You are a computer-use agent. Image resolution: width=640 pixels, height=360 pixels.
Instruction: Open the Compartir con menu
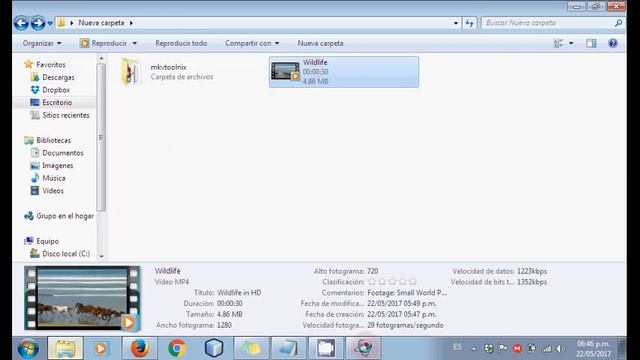[252, 43]
